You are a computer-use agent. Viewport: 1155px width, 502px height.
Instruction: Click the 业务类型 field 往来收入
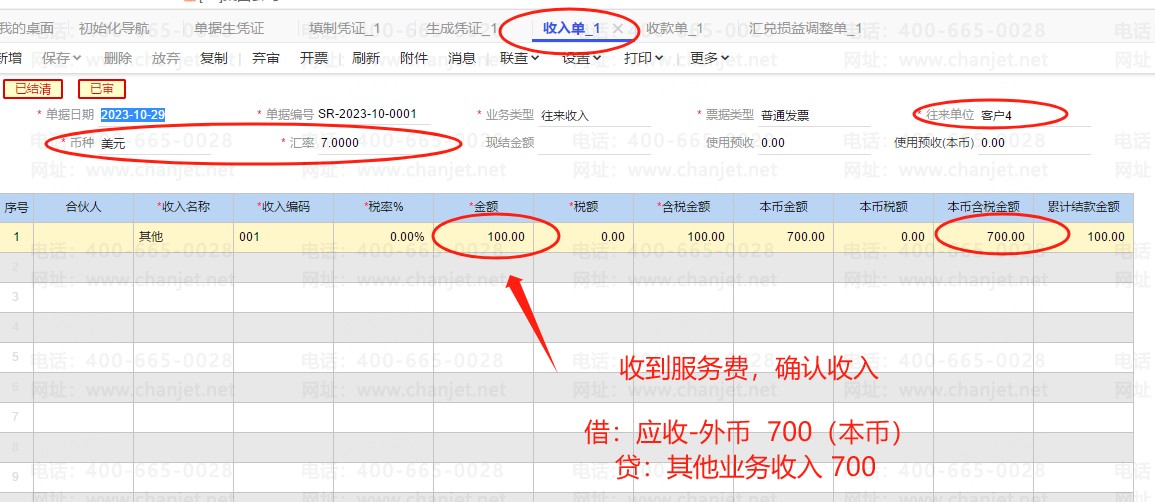[595, 116]
